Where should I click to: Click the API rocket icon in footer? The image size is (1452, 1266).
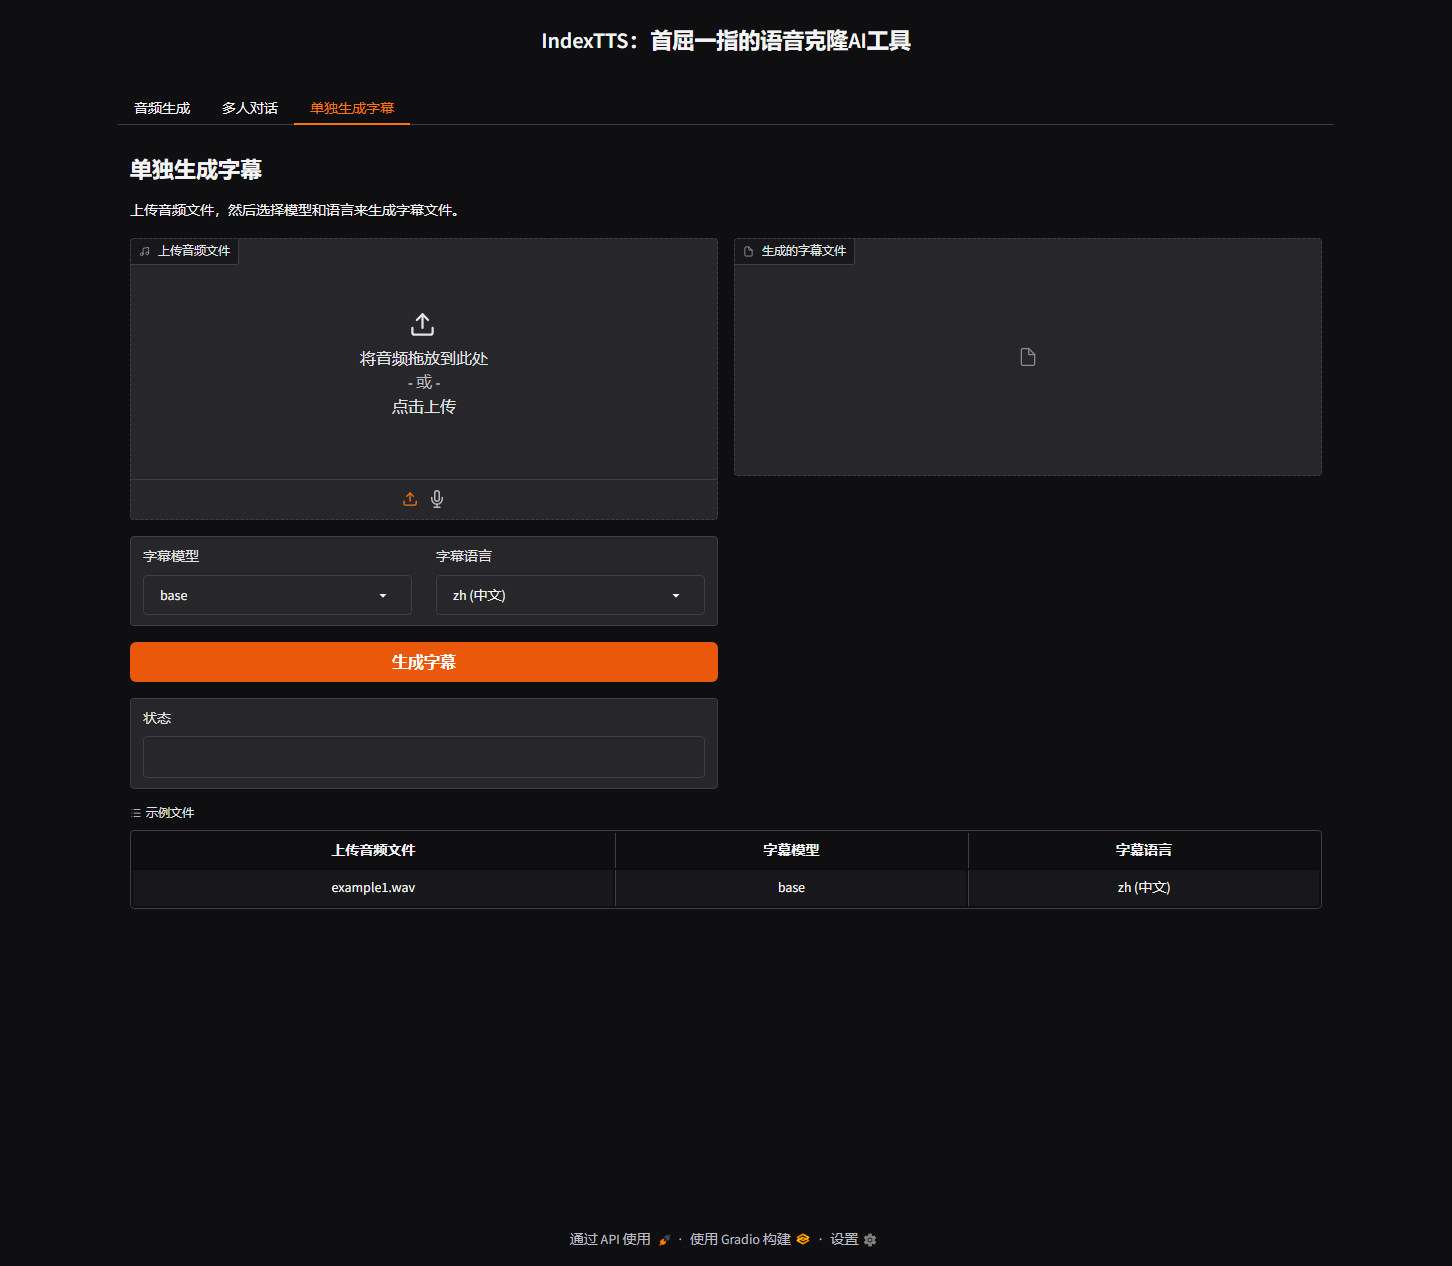(664, 1240)
